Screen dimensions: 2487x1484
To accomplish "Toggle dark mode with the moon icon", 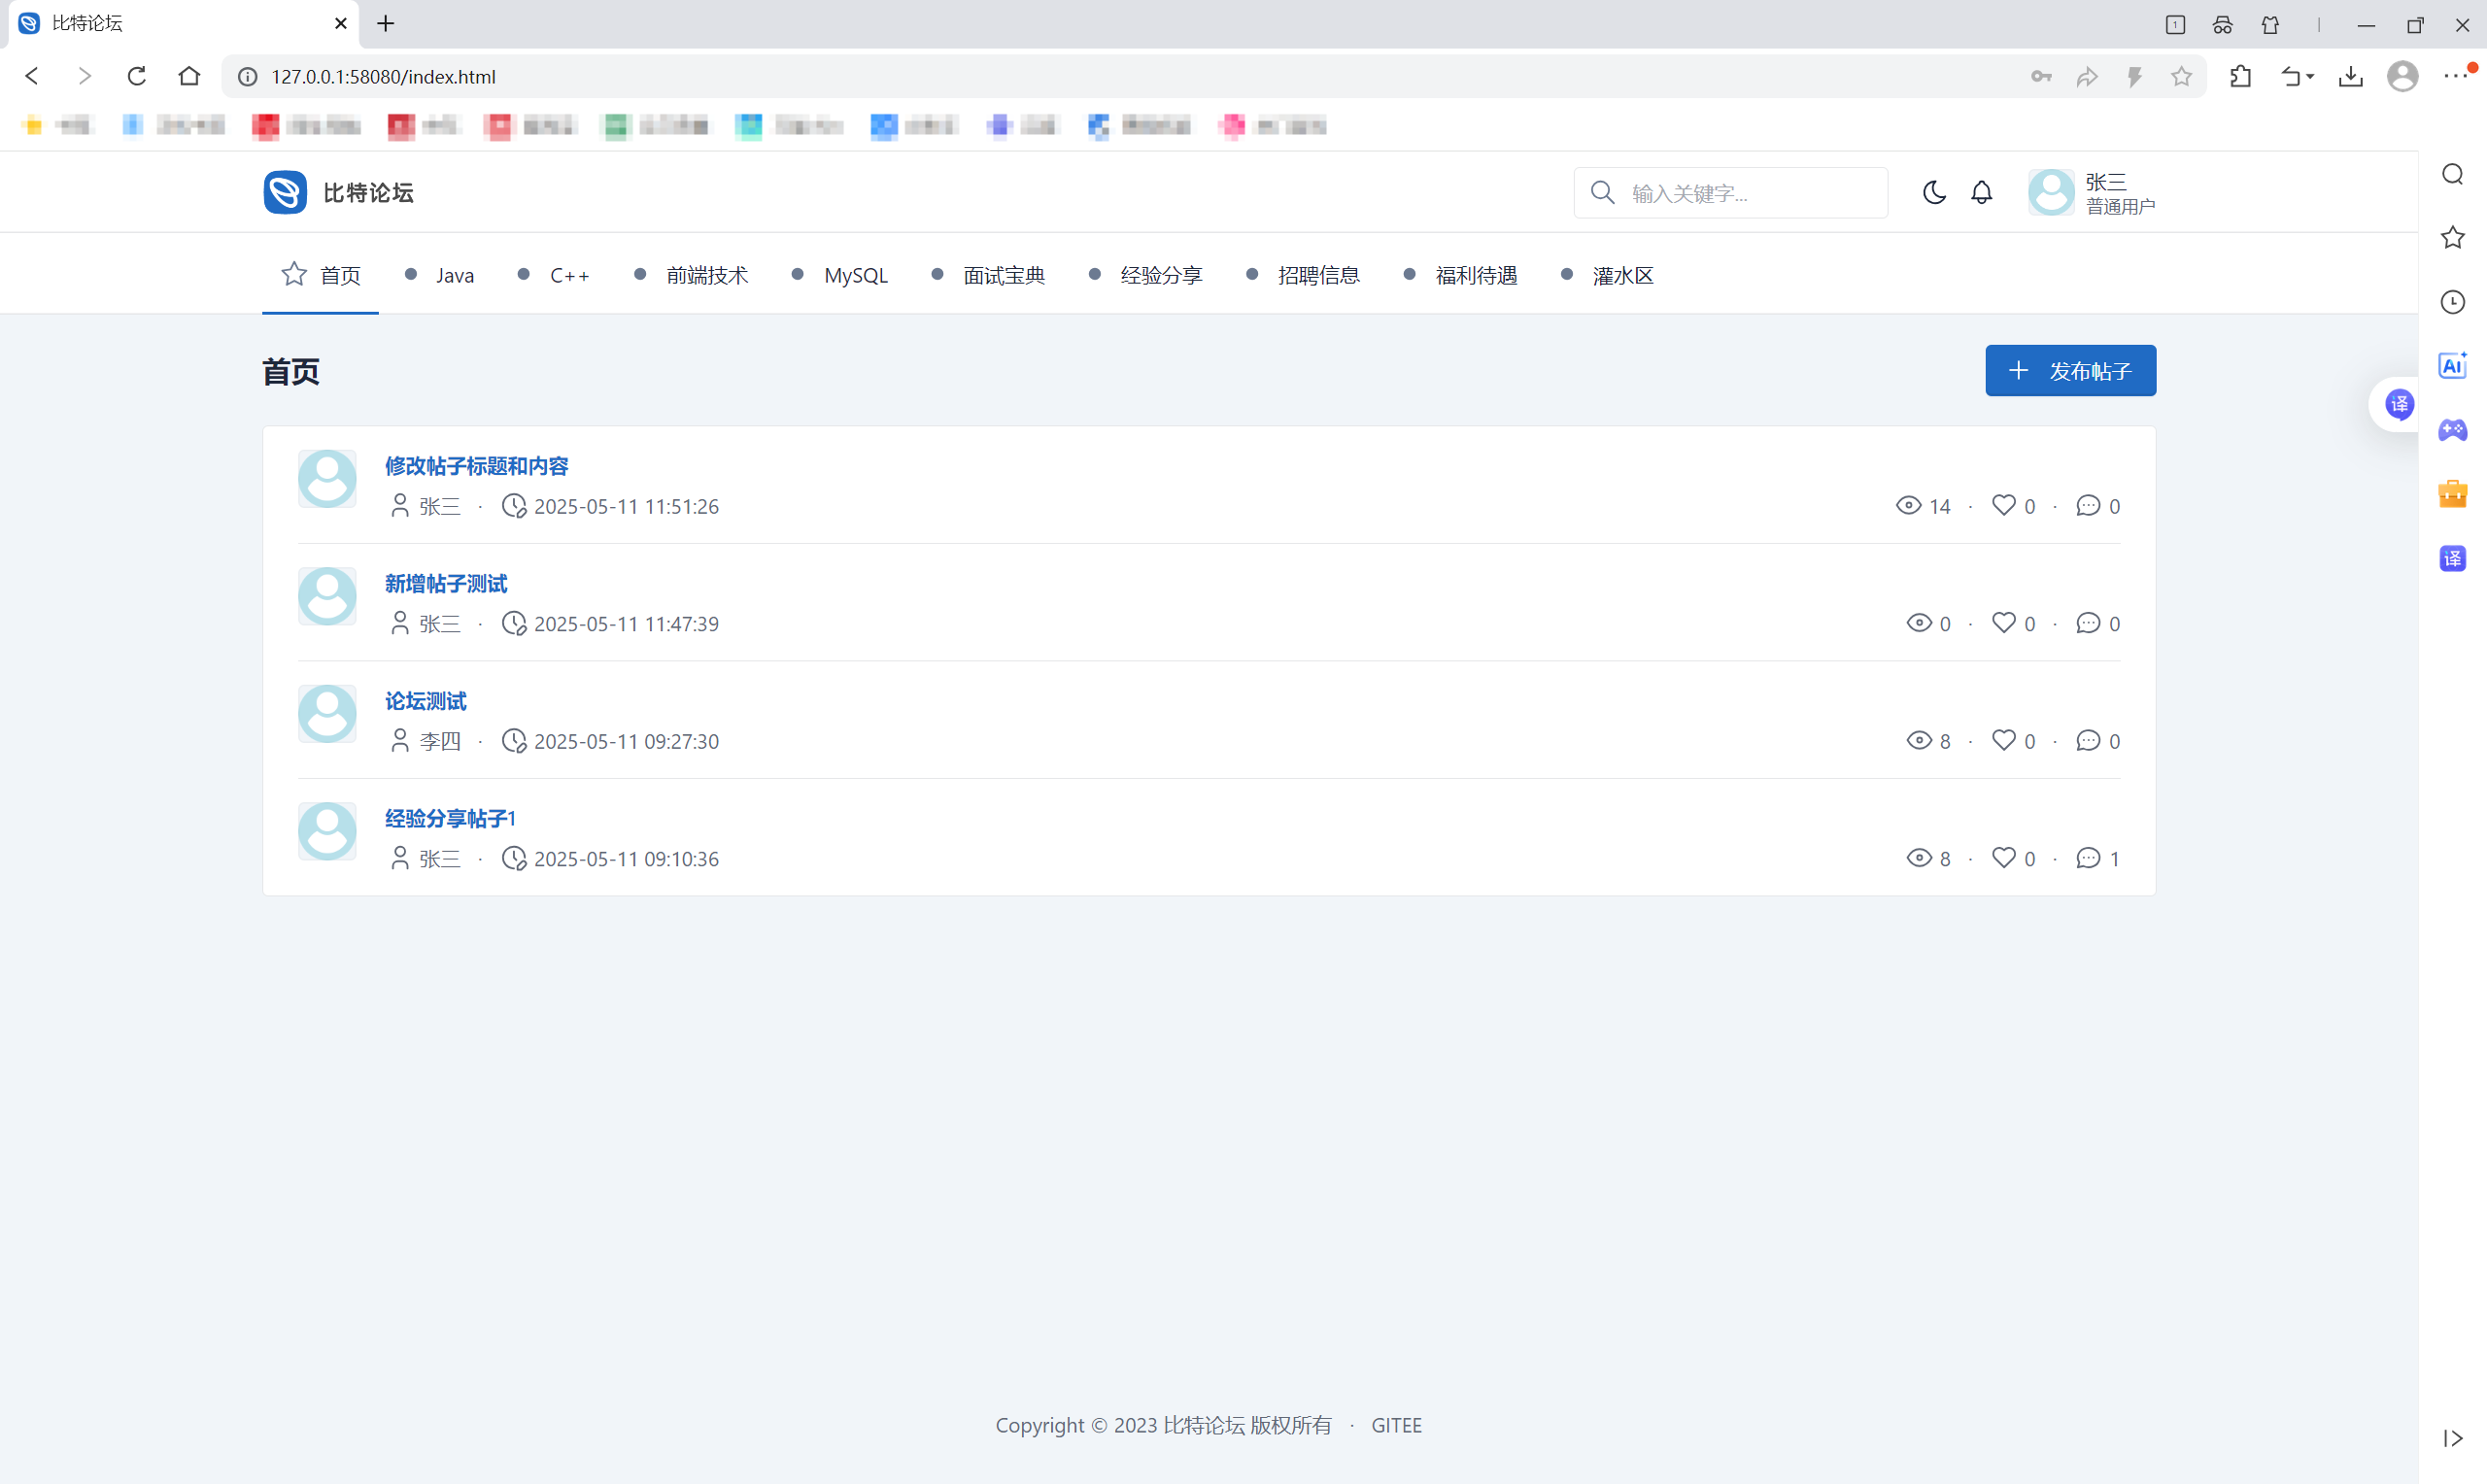I will [1934, 192].
